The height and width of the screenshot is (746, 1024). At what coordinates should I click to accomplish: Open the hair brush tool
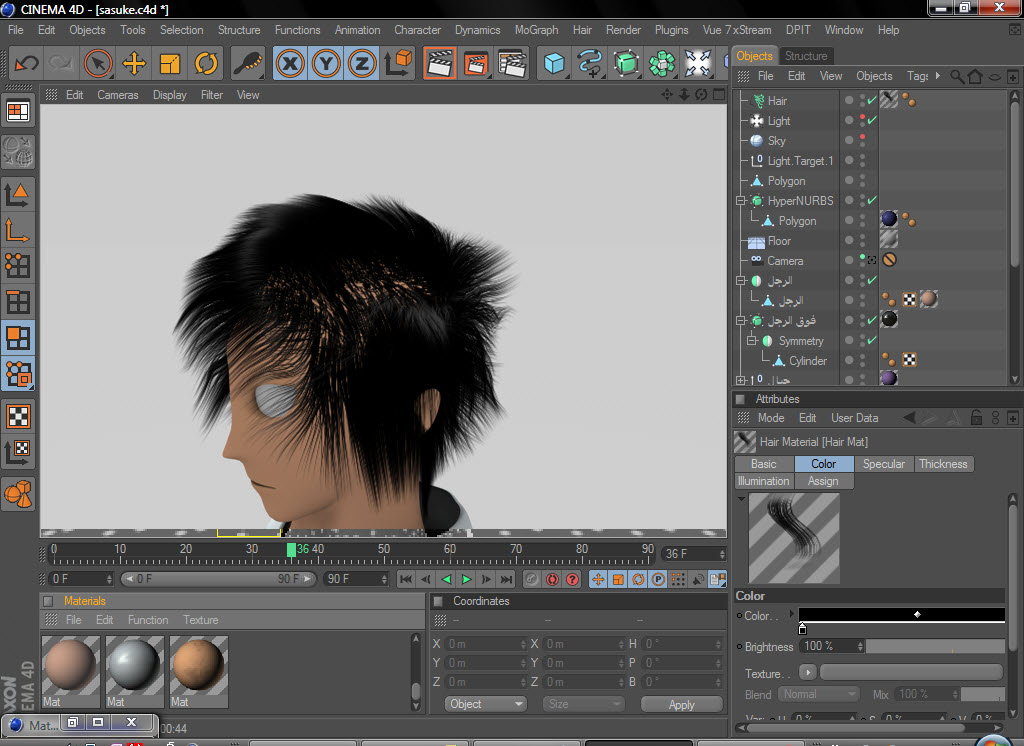click(x=248, y=63)
